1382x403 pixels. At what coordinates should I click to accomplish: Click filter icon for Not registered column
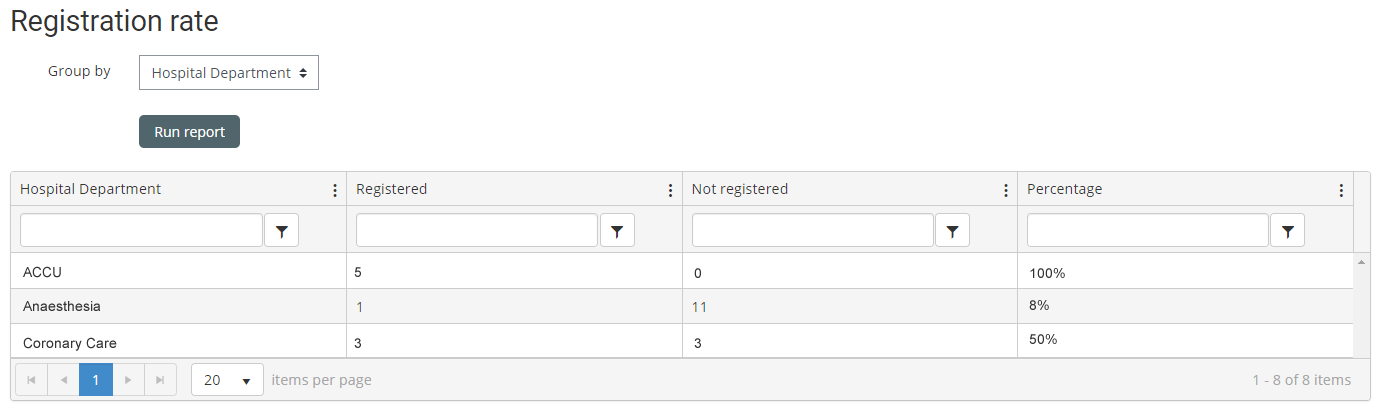click(953, 231)
